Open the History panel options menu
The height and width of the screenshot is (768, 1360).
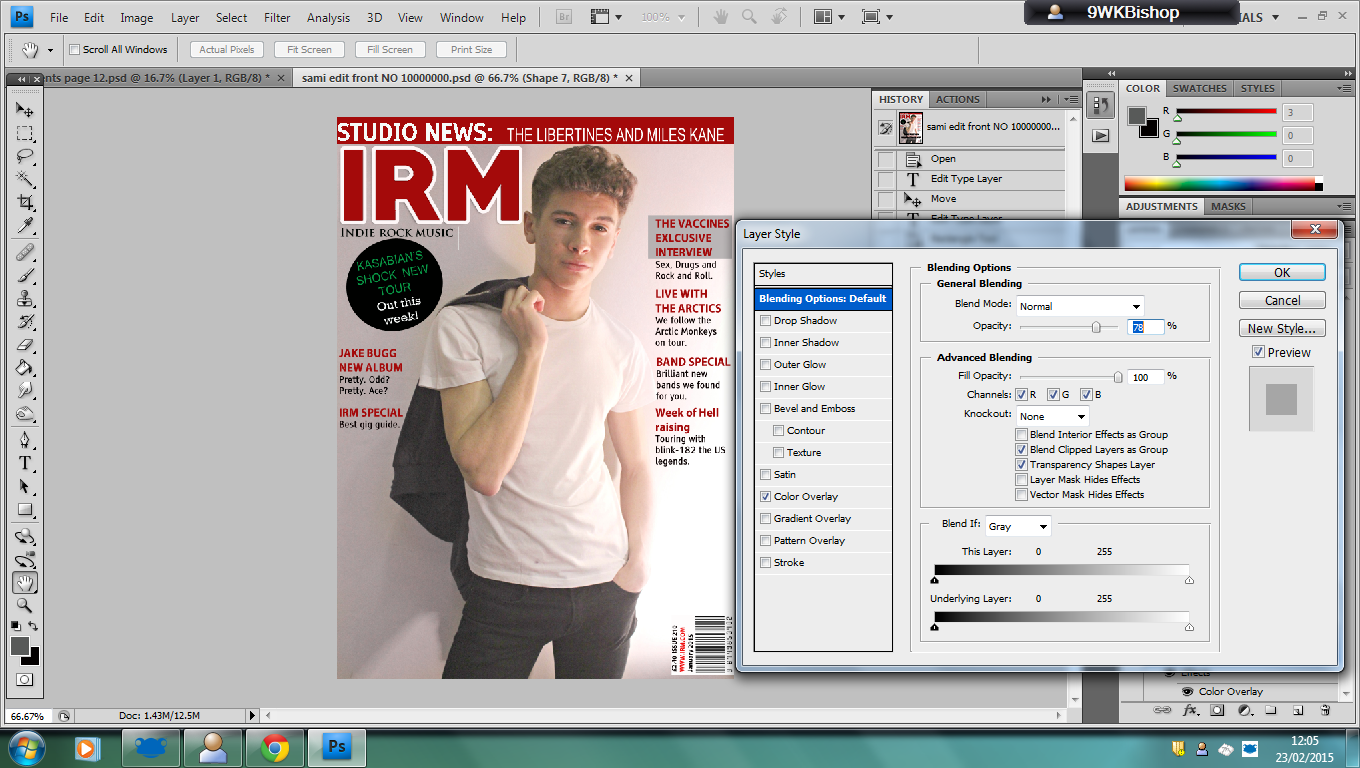(x=1071, y=99)
